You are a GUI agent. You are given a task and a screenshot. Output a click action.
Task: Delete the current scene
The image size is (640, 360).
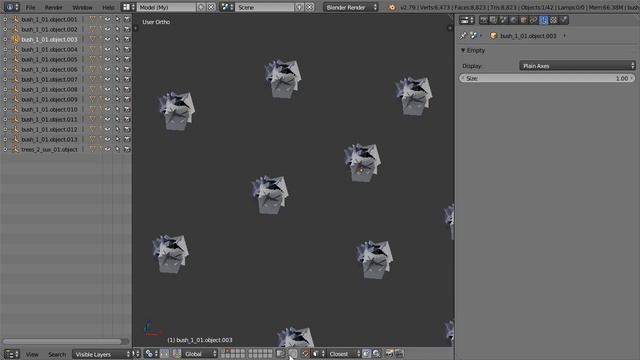point(309,7)
